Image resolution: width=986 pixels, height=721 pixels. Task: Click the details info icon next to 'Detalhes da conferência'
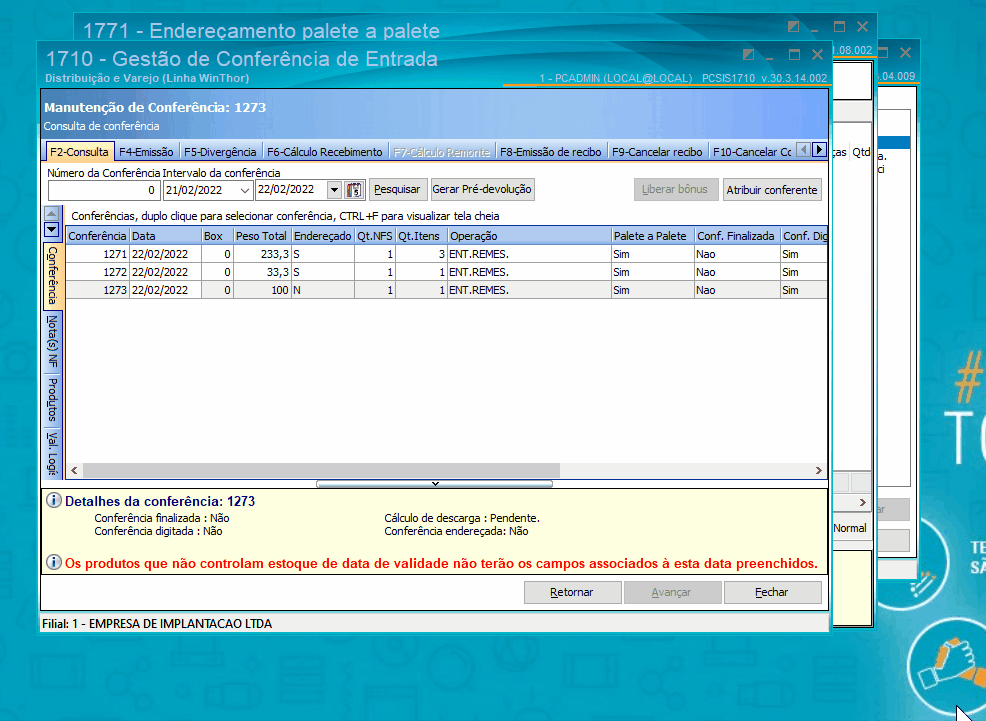point(53,500)
